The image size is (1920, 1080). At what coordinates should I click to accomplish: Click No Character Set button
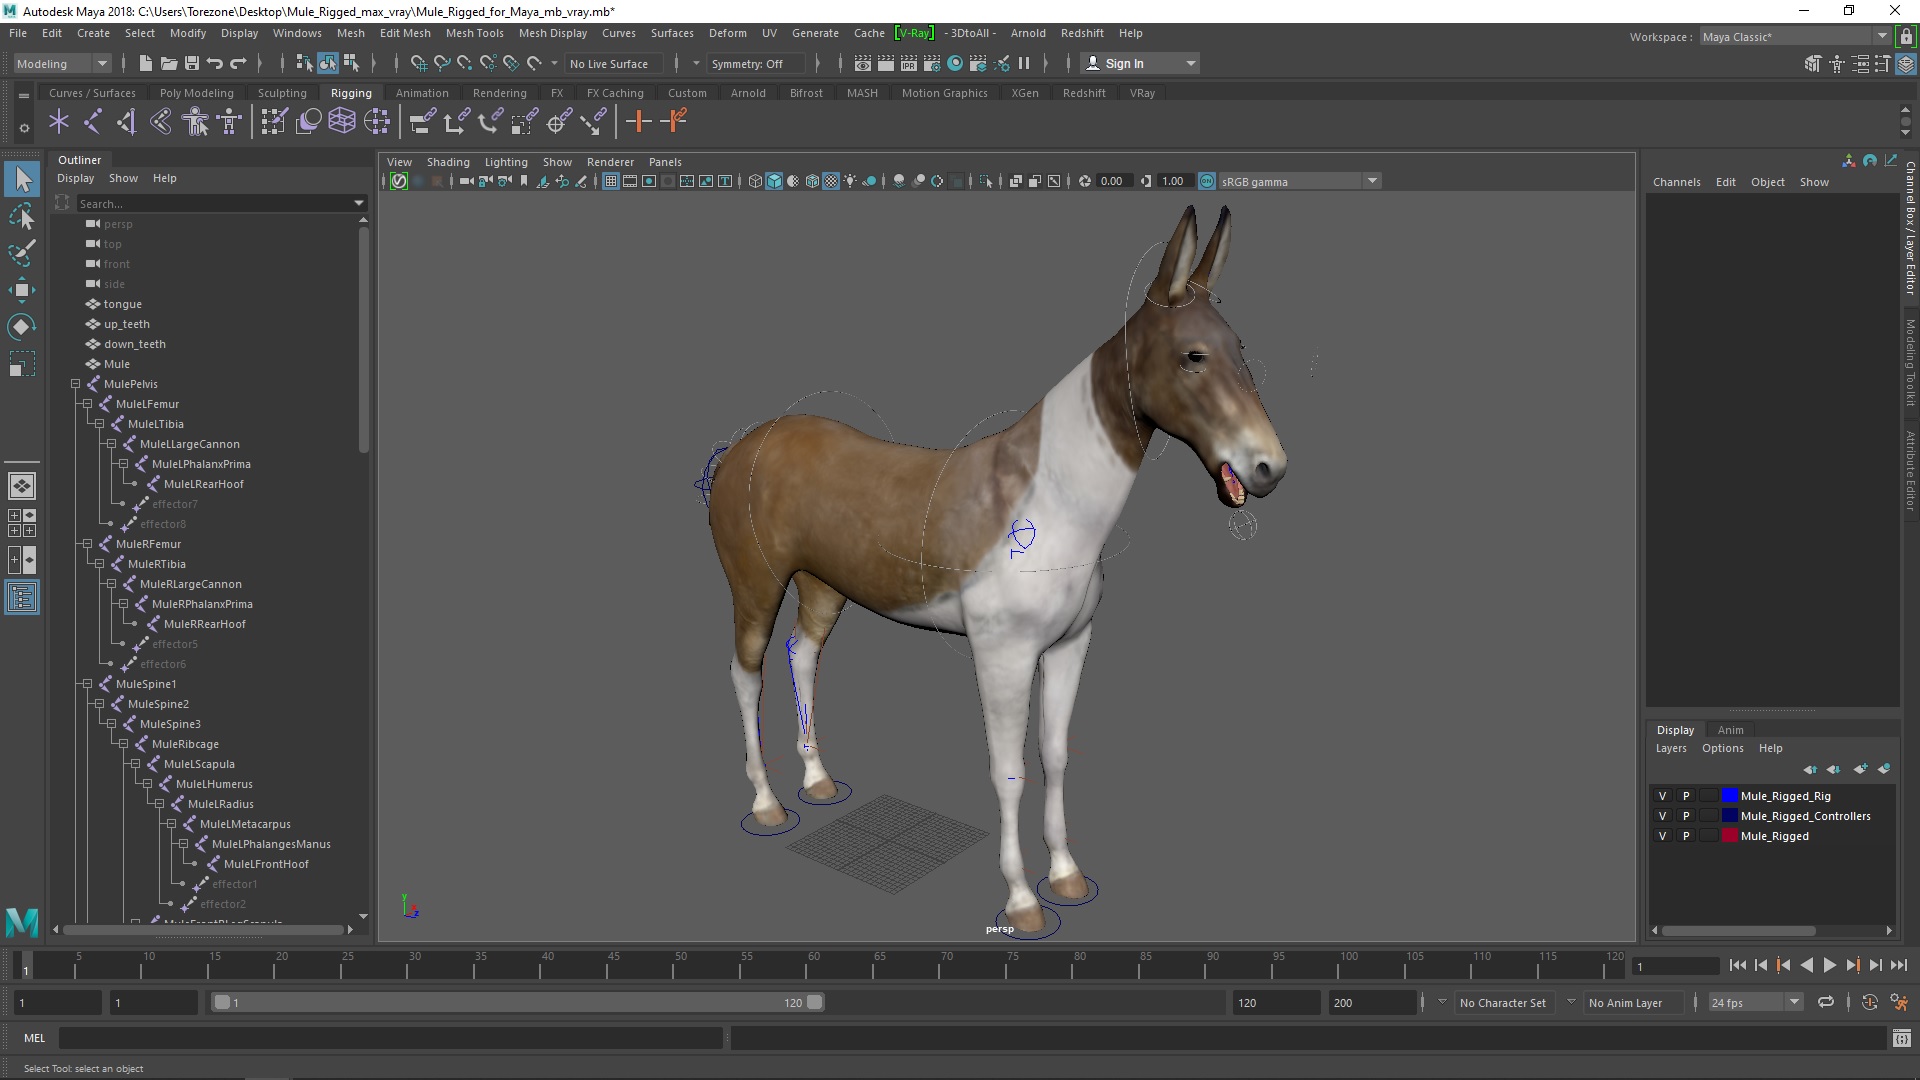[x=1502, y=1002]
